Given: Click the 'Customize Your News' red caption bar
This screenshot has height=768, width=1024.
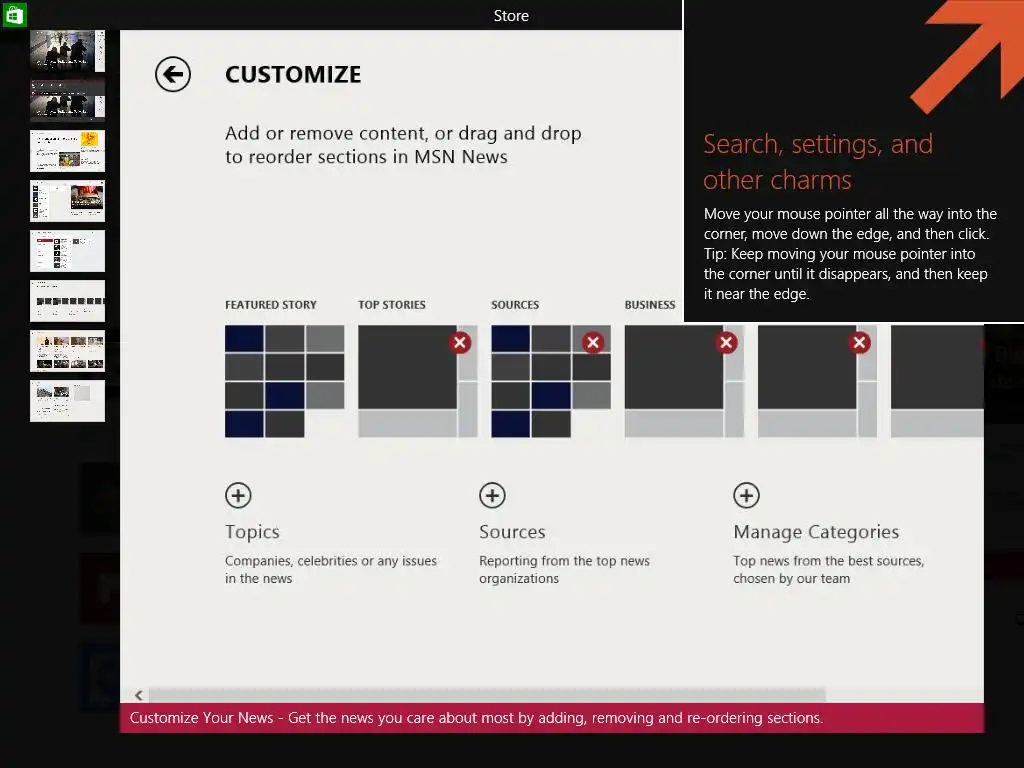Looking at the screenshot, I should pyautogui.click(x=552, y=718).
